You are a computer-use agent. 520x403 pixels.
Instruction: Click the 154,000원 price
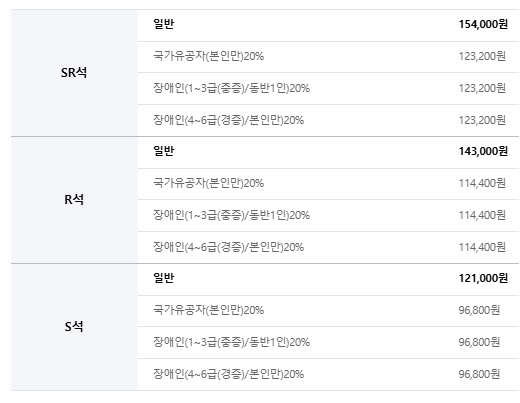click(483, 24)
